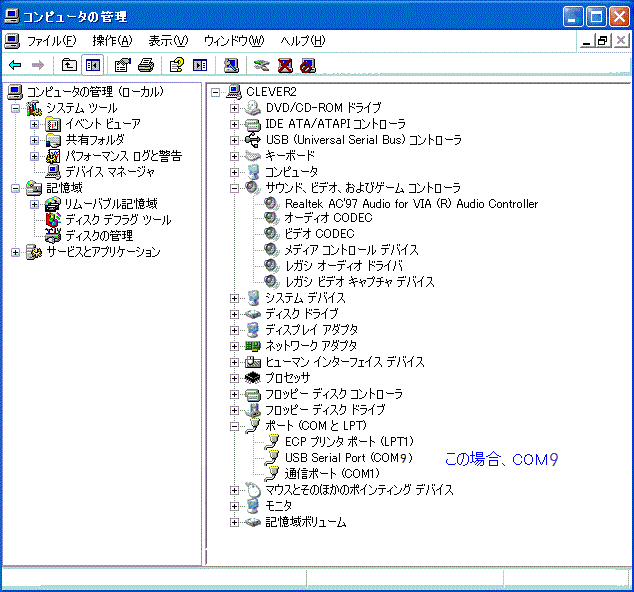Click the ディスク デフラグ ツール icon
This screenshot has width=634, height=592.
(53, 220)
